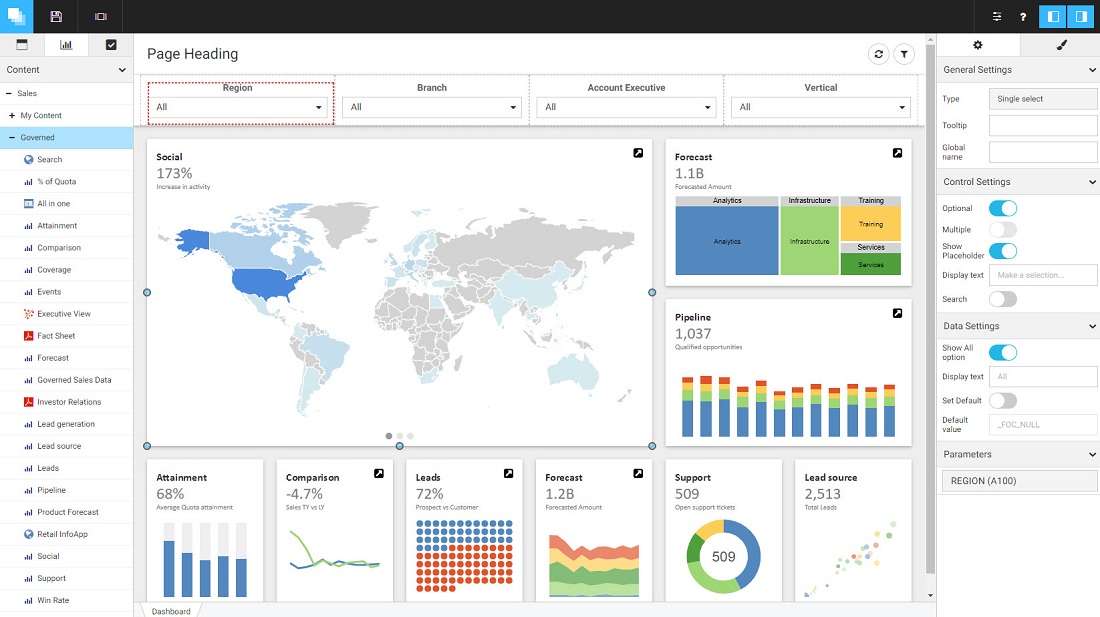The width and height of the screenshot is (1100, 617).
Task: Switch to the checkbox controls tab in the left panel
Action: click(111, 45)
